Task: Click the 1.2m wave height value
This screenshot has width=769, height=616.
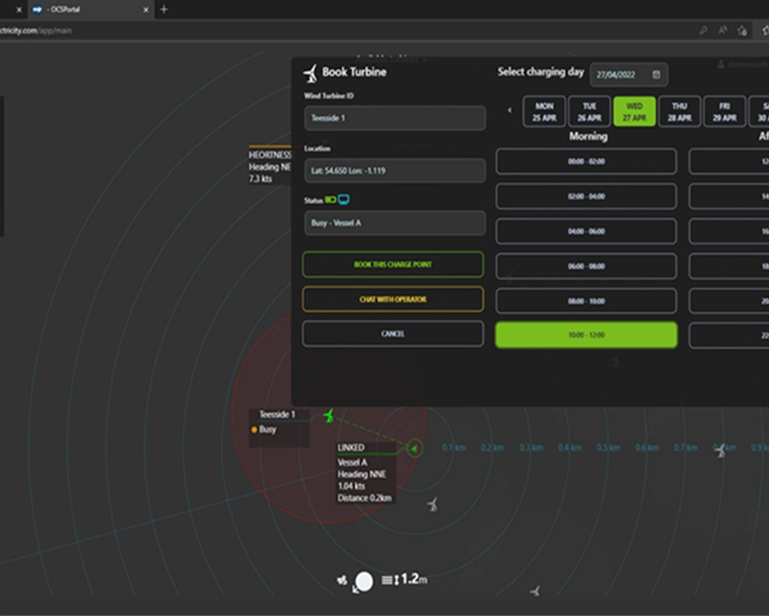Action: point(414,579)
